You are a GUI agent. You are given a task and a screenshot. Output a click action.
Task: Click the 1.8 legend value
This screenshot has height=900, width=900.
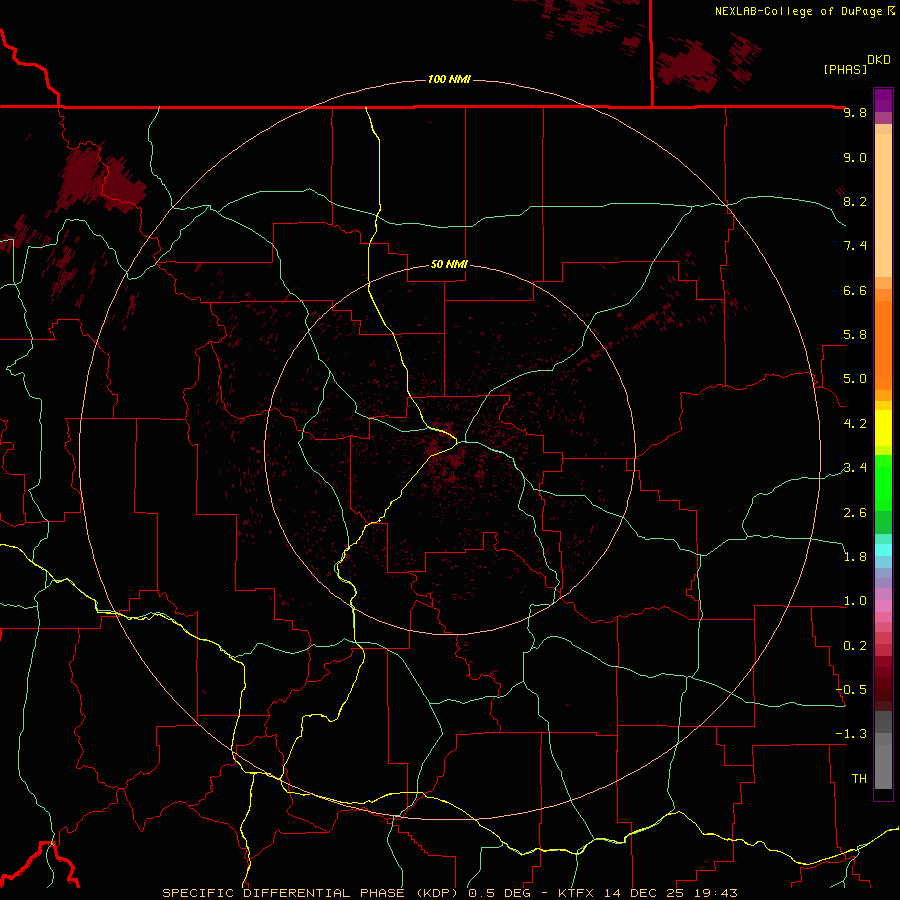pos(855,557)
